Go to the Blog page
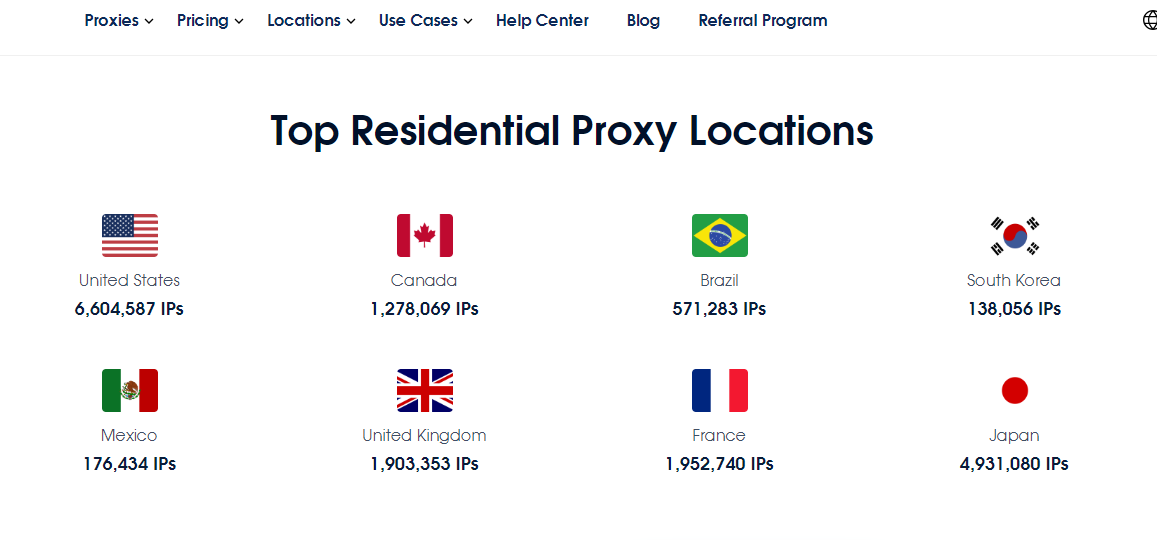Viewport: 1157px width, 540px height. 643,21
